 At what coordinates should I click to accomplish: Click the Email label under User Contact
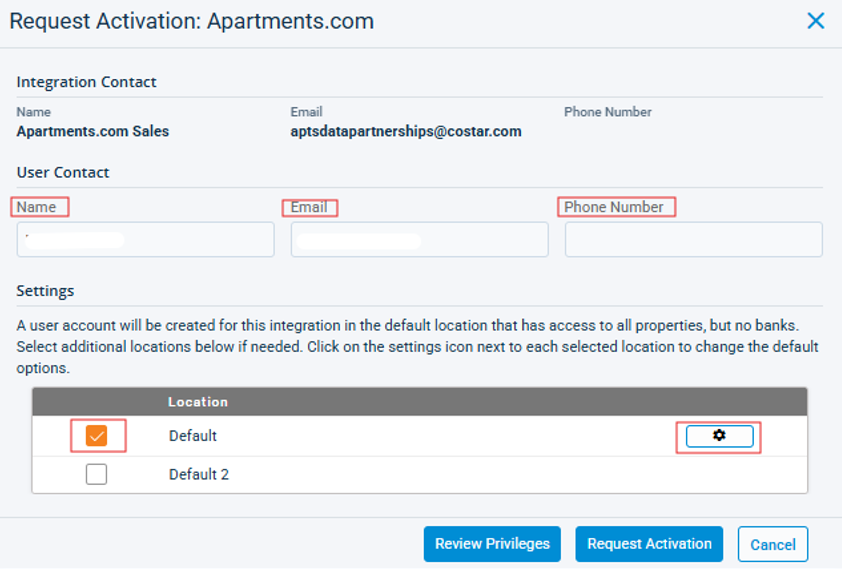pos(309,207)
